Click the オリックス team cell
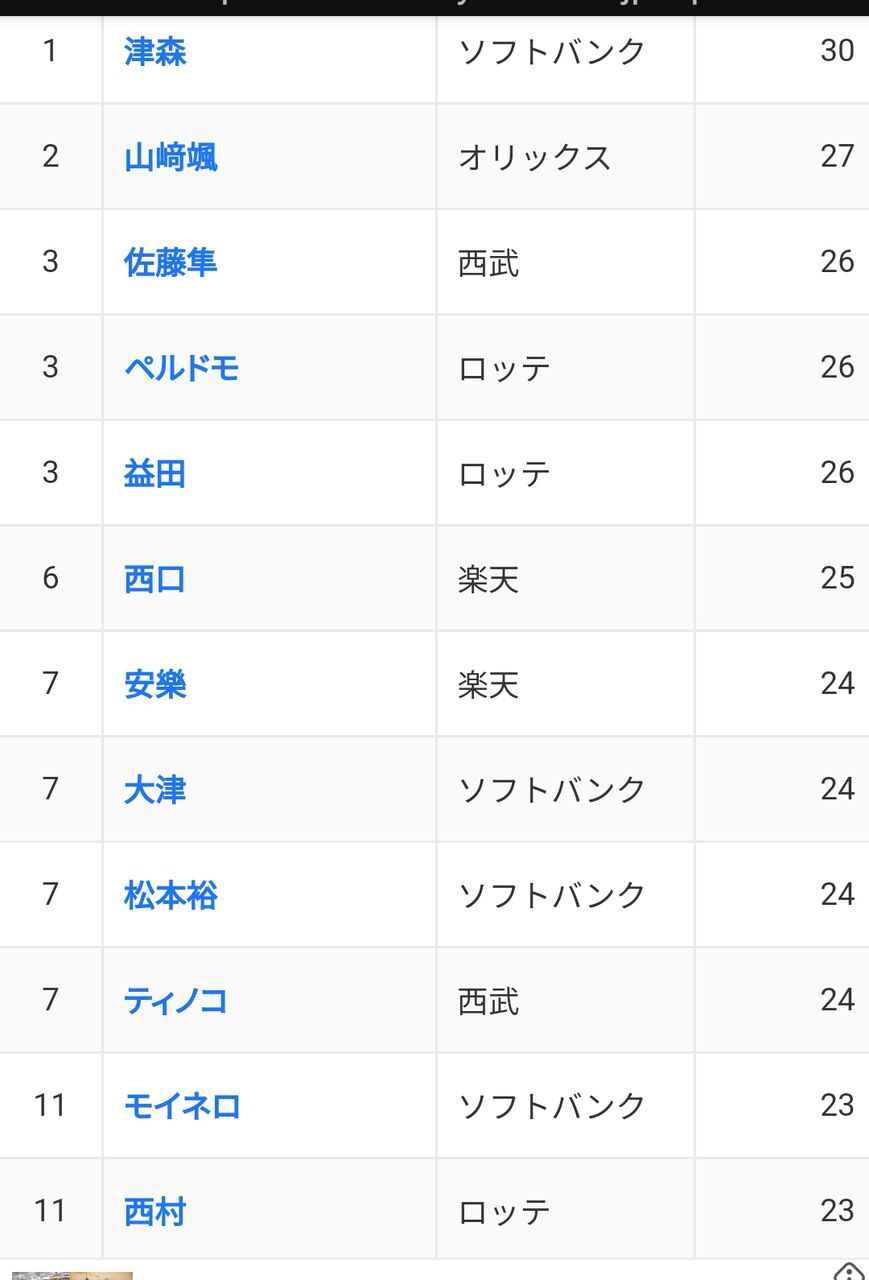This screenshot has height=1280, width=869. [566, 157]
